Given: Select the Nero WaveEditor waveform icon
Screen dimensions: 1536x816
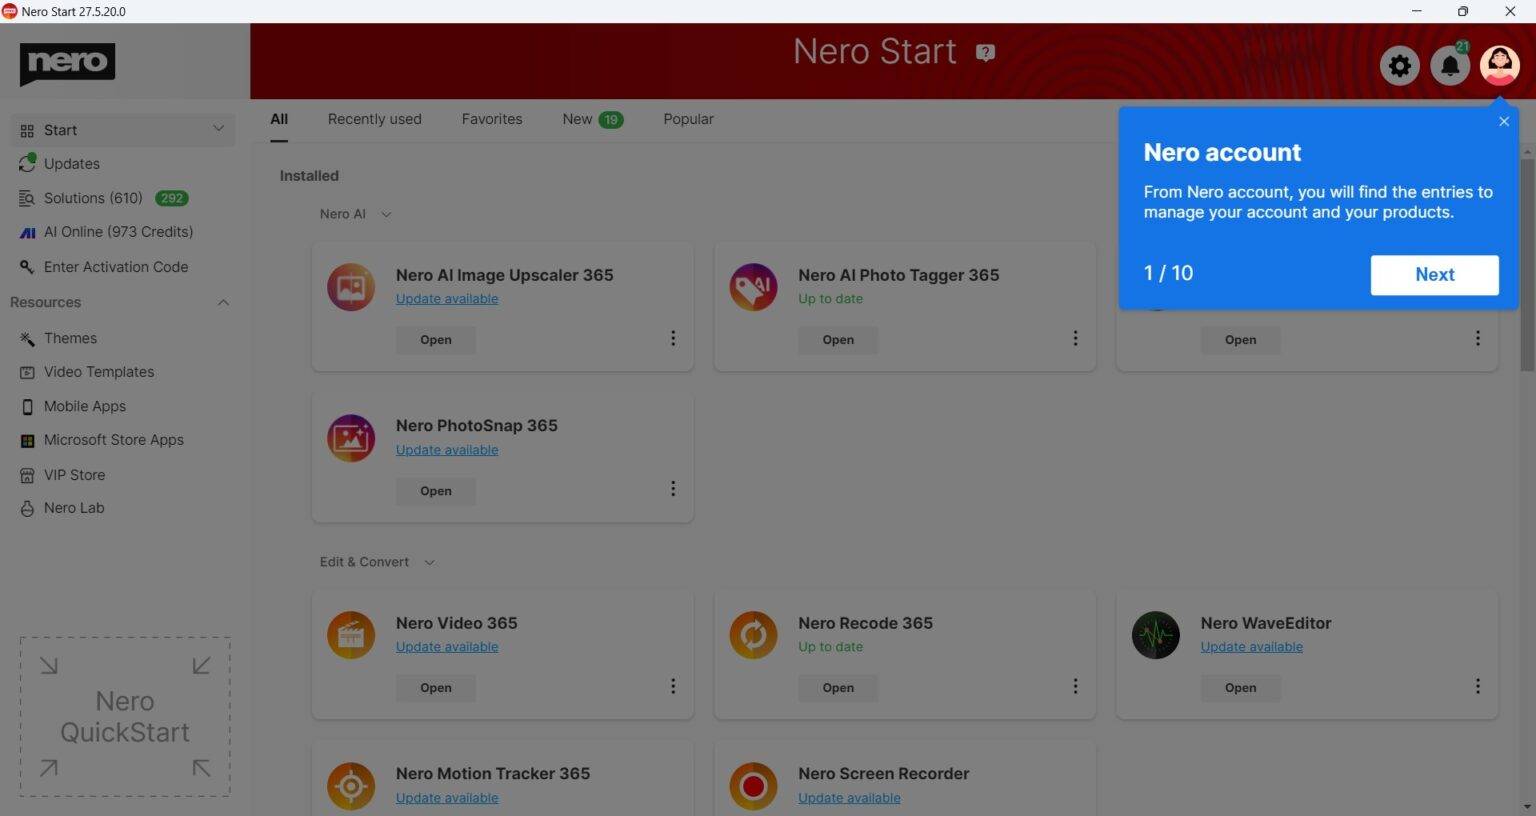Looking at the screenshot, I should pyautogui.click(x=1155, y=634).
